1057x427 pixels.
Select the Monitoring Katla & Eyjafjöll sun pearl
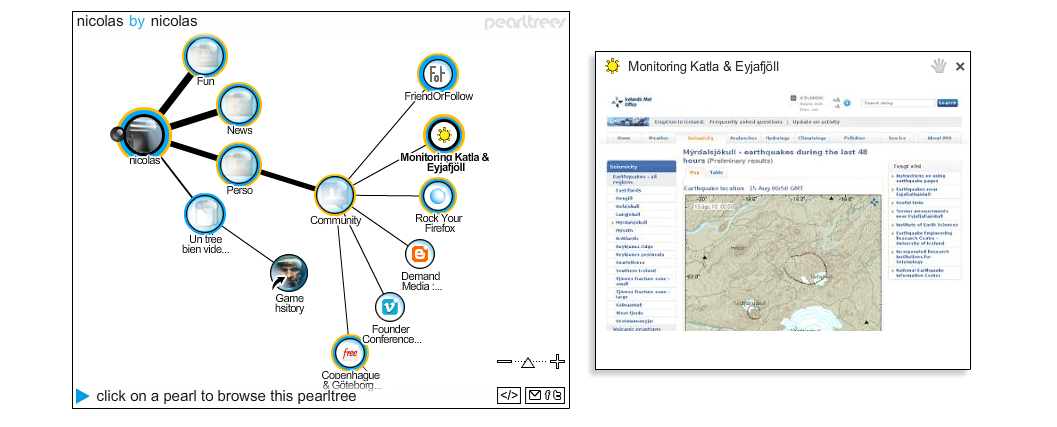click(444, 135)
